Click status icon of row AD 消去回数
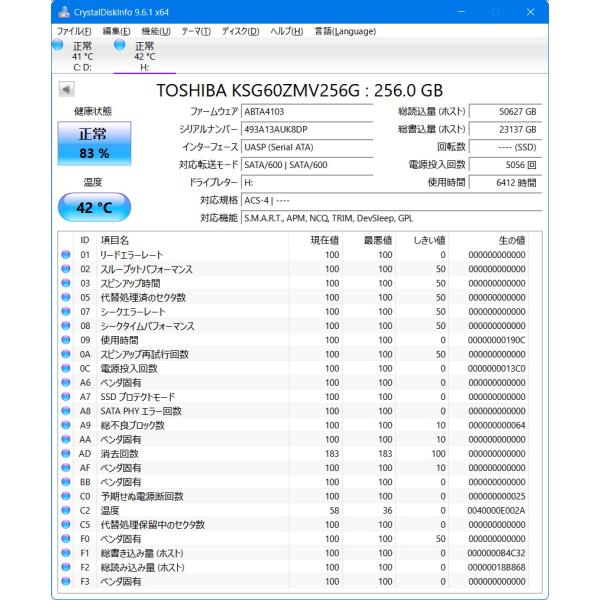The height and width of the screenshot is (600, 600). point(66,453)
